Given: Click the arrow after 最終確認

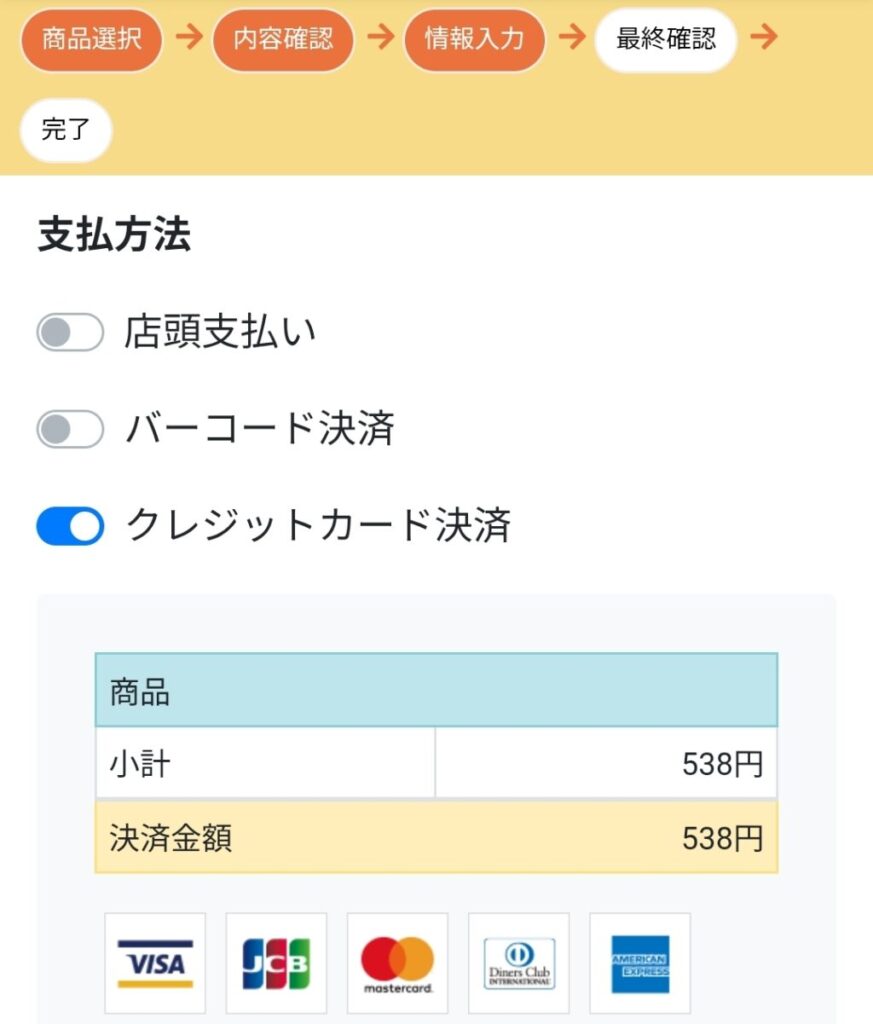Looking at the screenshot, I should pos(764,38).
